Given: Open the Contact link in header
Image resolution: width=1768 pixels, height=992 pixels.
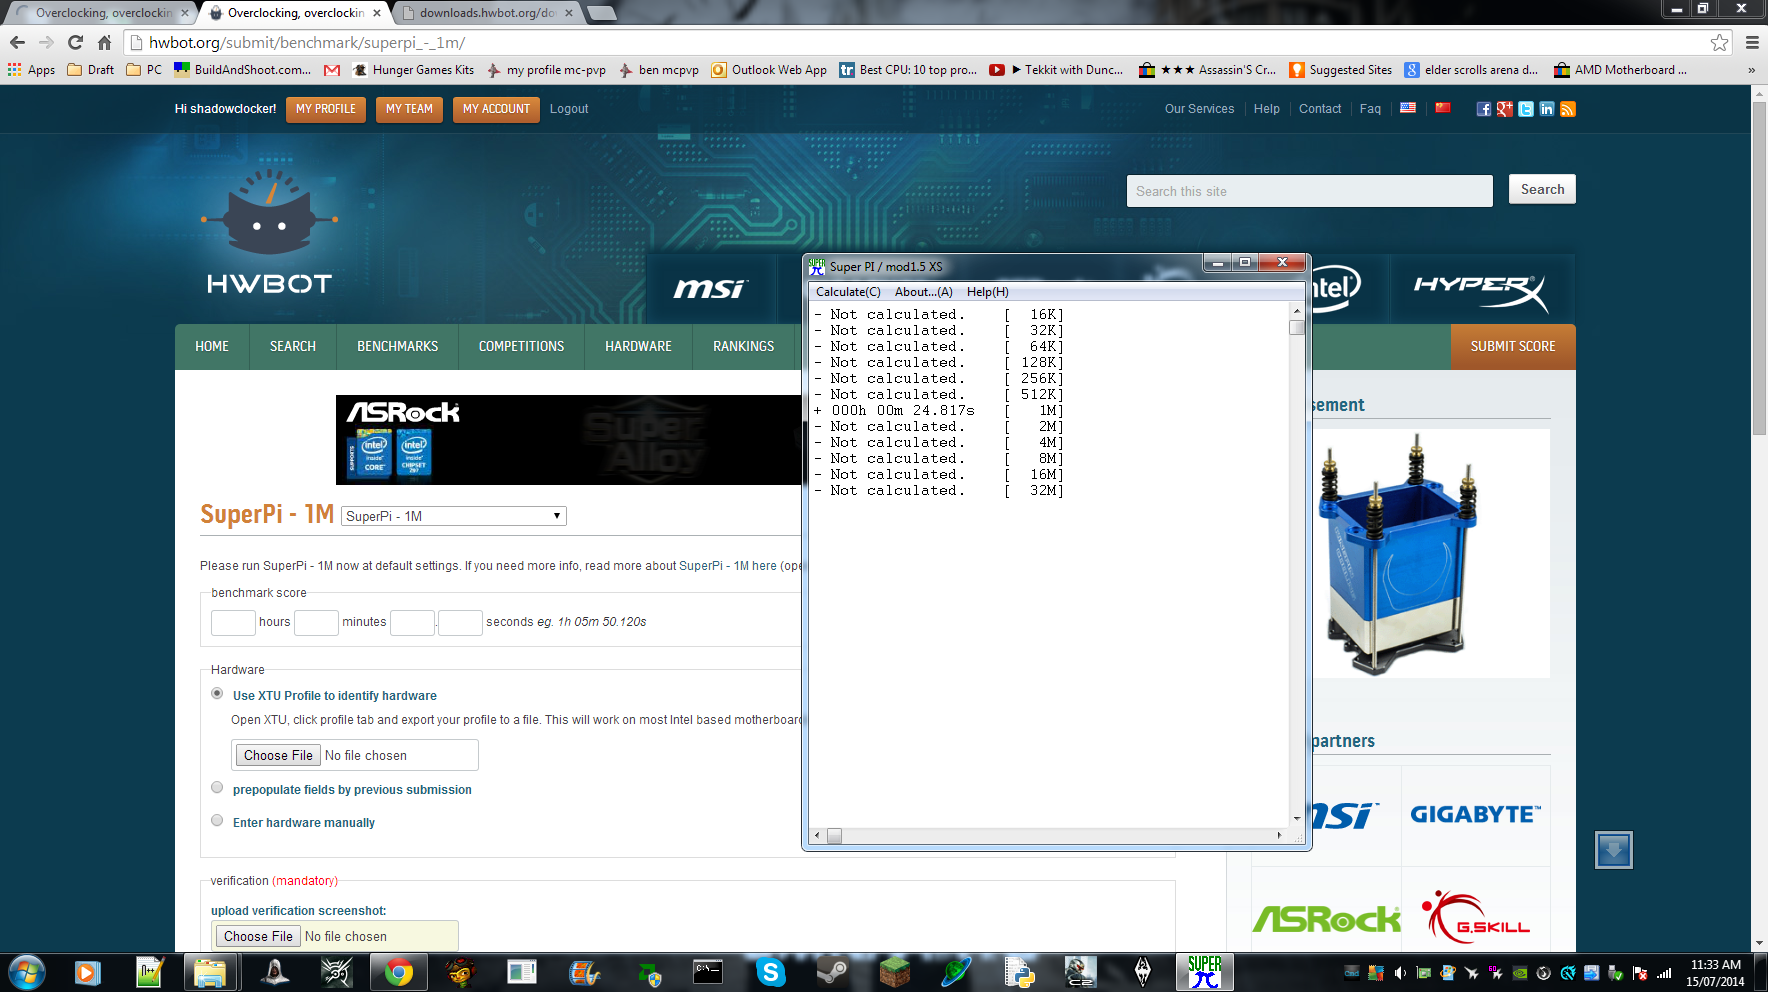Looking at the screenshot, I should 1320,109.
